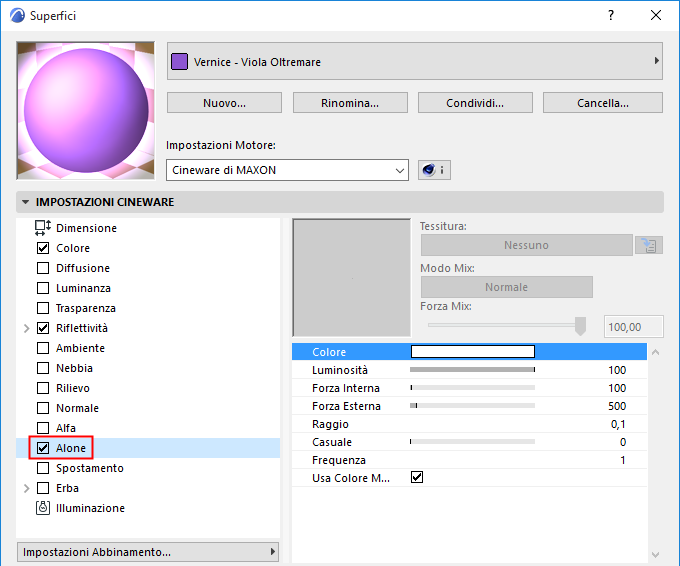Screen dimensions: 680x566
Task: Click the Rinomina... button
Action: pyautogui.click(x=350, y=103)
